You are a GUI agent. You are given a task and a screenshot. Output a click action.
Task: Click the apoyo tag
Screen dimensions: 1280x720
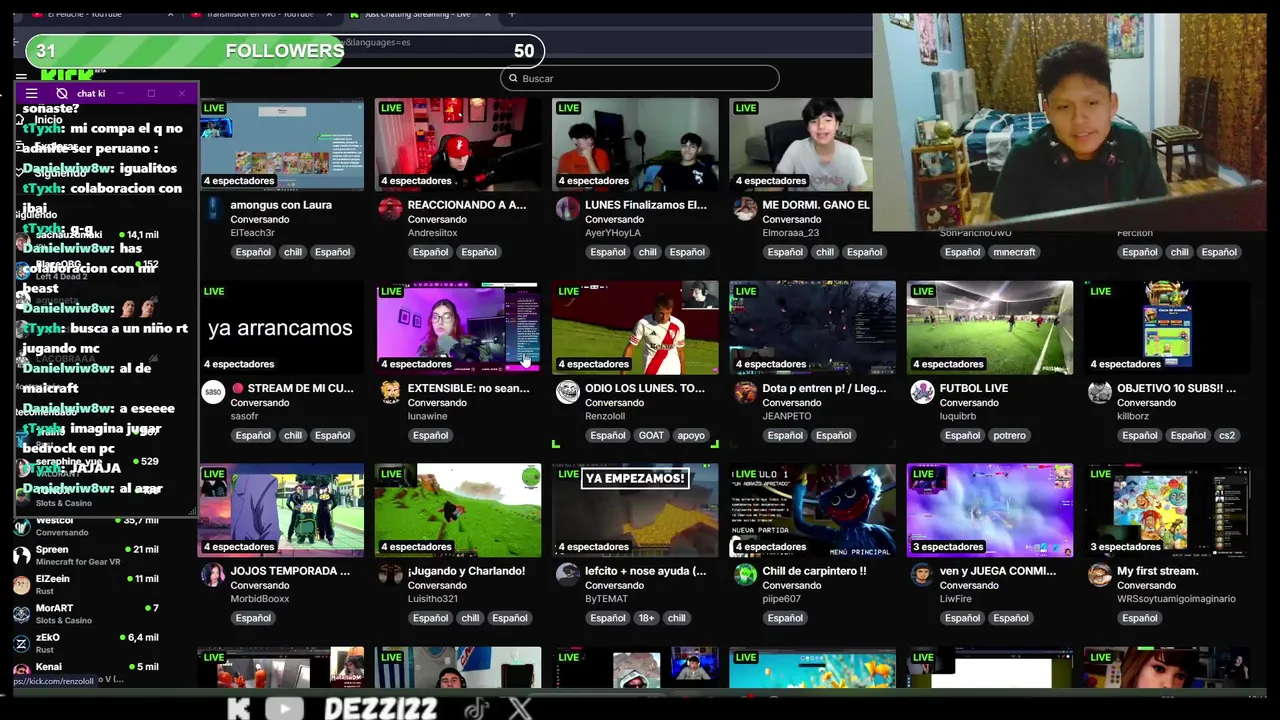pyautogui.click(x=691, y=435)
